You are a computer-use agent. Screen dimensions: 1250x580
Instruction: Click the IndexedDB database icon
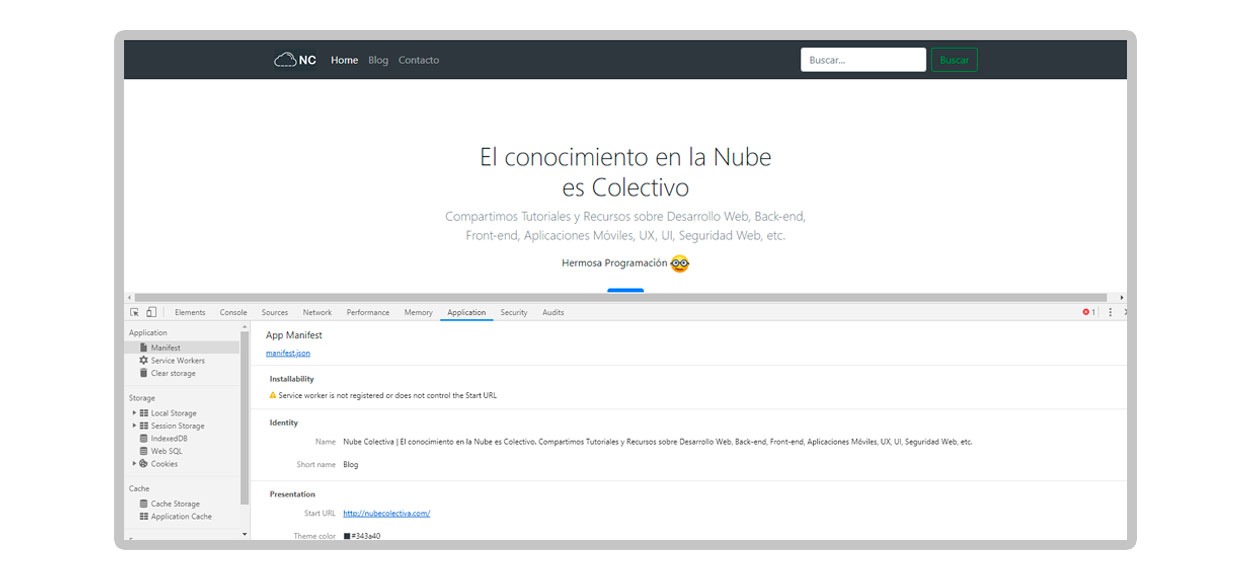coord(144,438)
